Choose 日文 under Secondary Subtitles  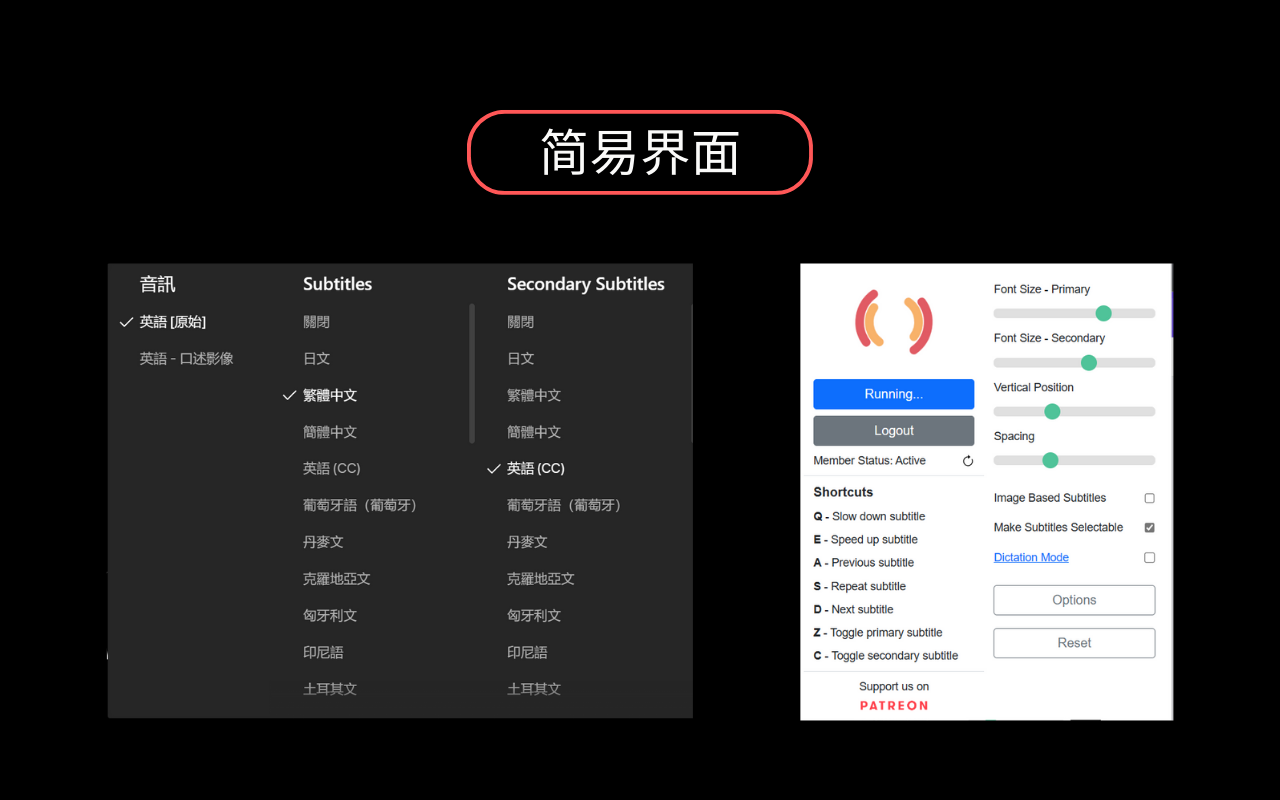point(520,358)
